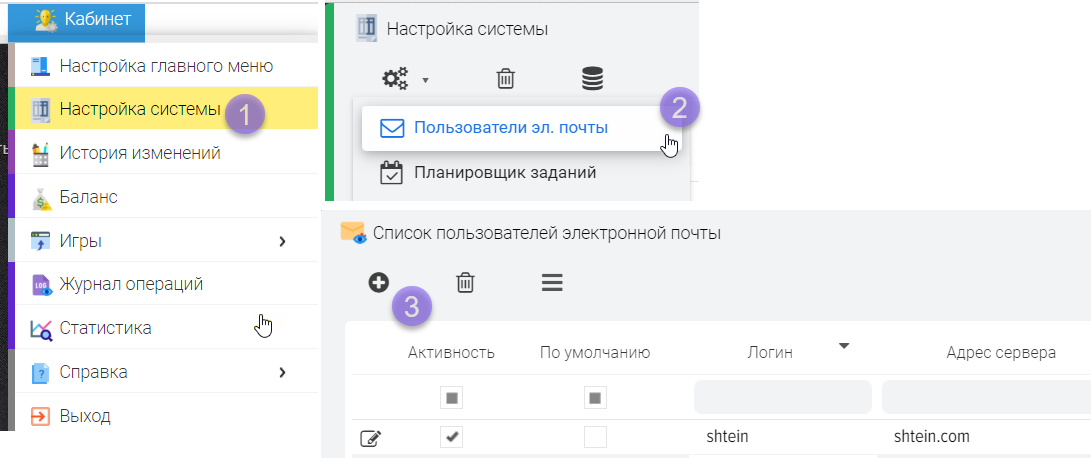Expand the Игры submenu
Viewport: 1091px width, 458px height.
tap(282, 241)
